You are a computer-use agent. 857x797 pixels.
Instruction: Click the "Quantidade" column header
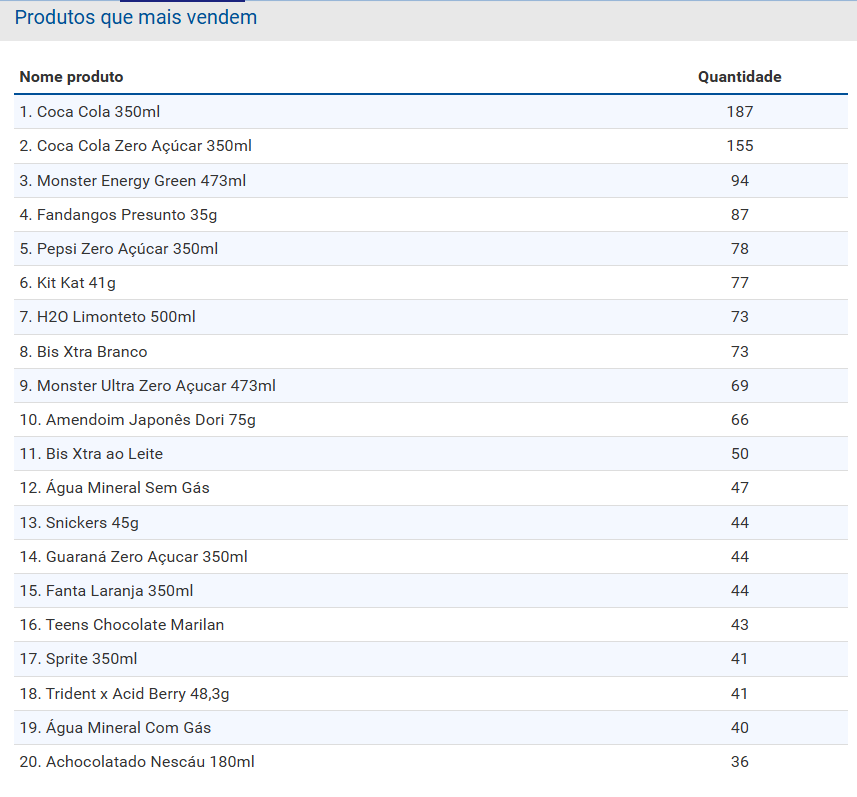point(739,77)
